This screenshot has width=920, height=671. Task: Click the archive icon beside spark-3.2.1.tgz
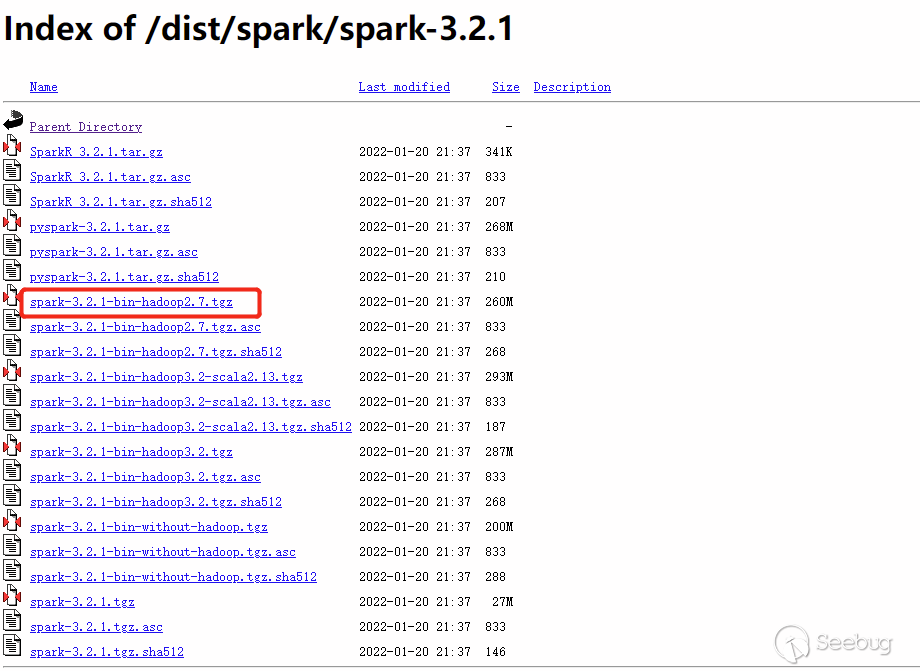click(x=12, y=596)
